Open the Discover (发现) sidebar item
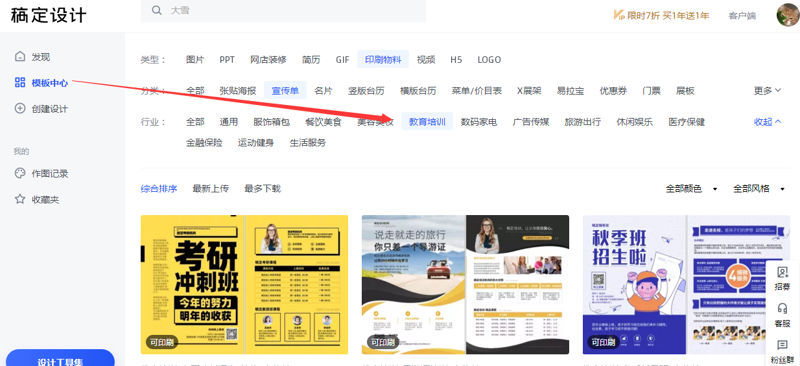This screenshot has width=800, height=366. tap(32, 57)
